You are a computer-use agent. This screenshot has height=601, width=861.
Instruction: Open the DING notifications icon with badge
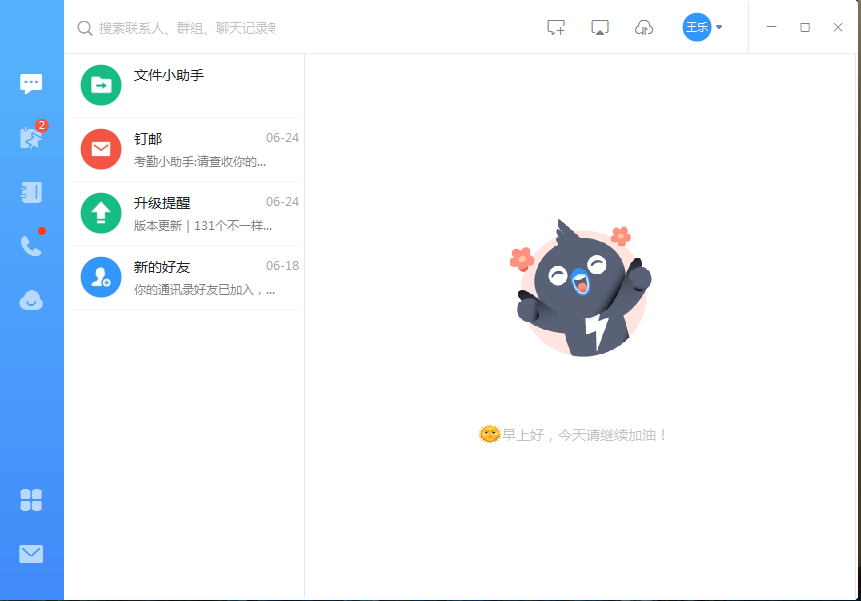pyautogui.click(x=31, y=138)
